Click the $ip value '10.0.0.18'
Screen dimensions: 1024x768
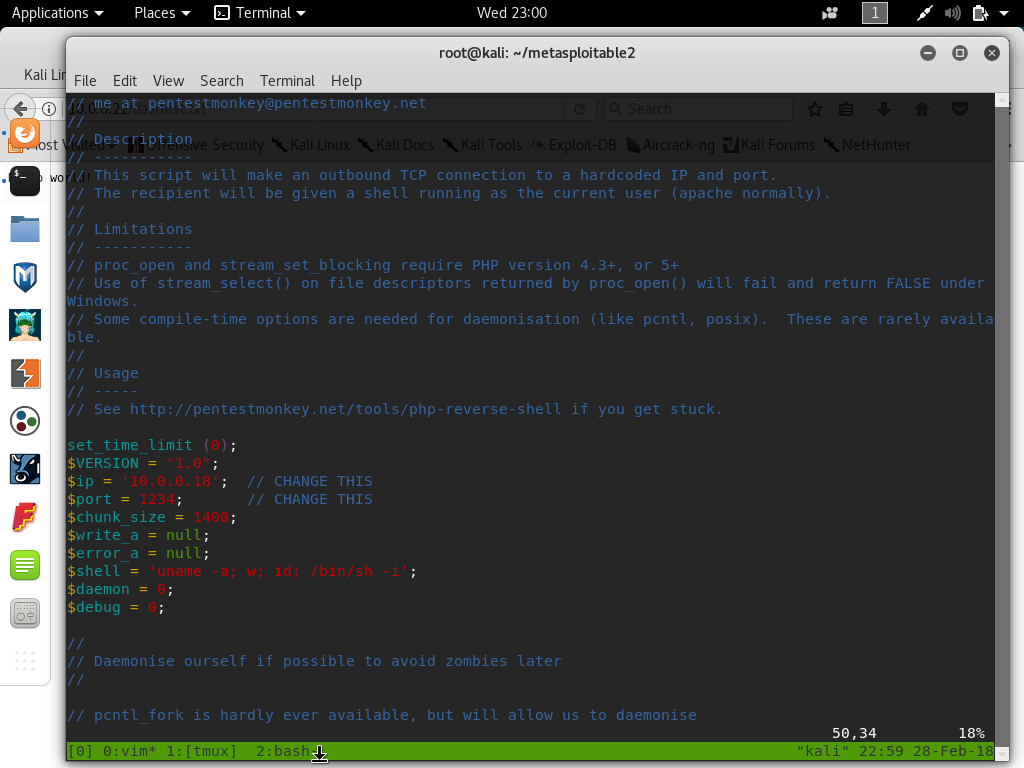[x=170, y=481]
